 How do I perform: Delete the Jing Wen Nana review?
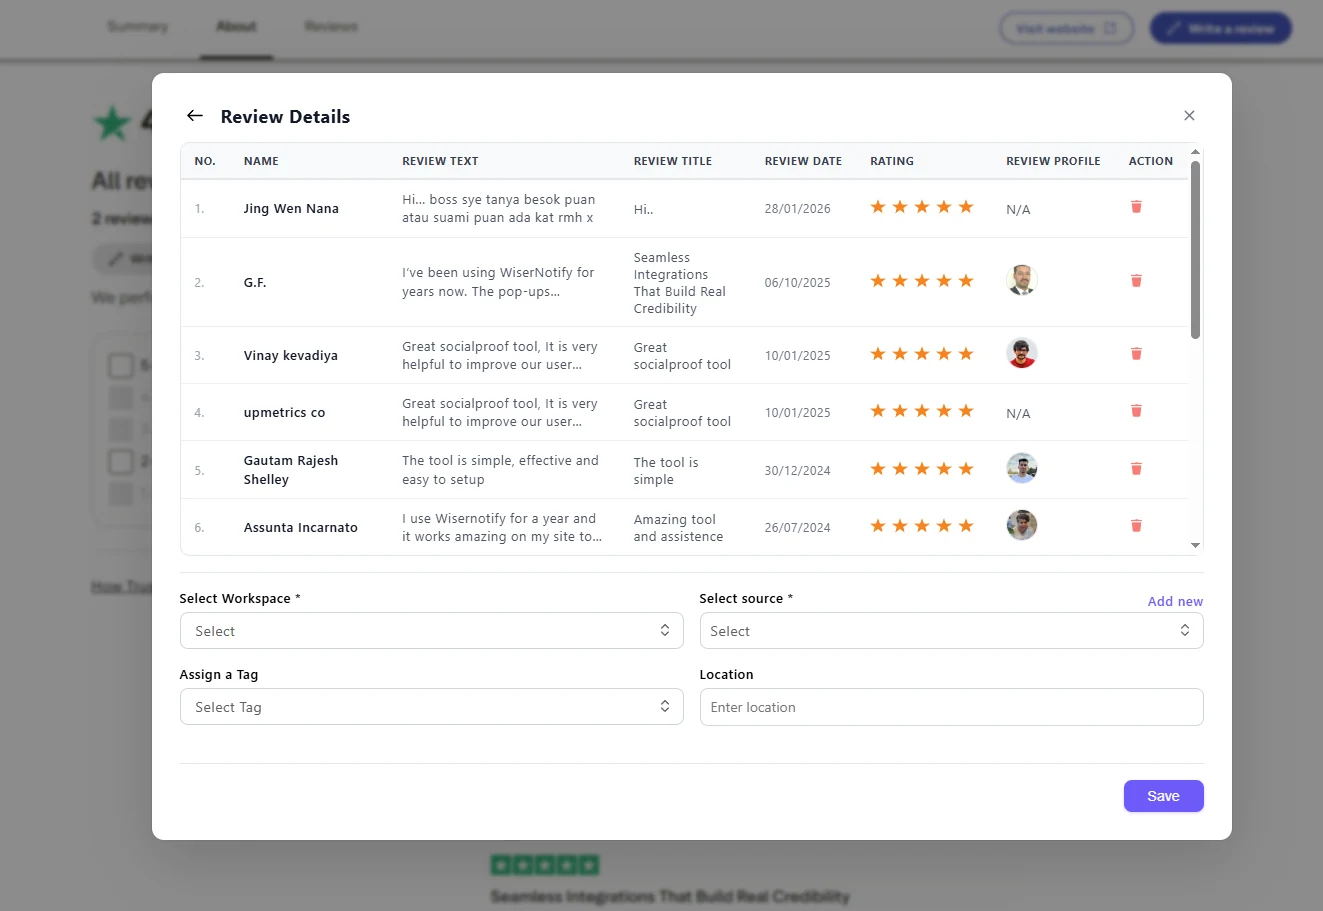pyautogui.click(x=1136, y=207)
